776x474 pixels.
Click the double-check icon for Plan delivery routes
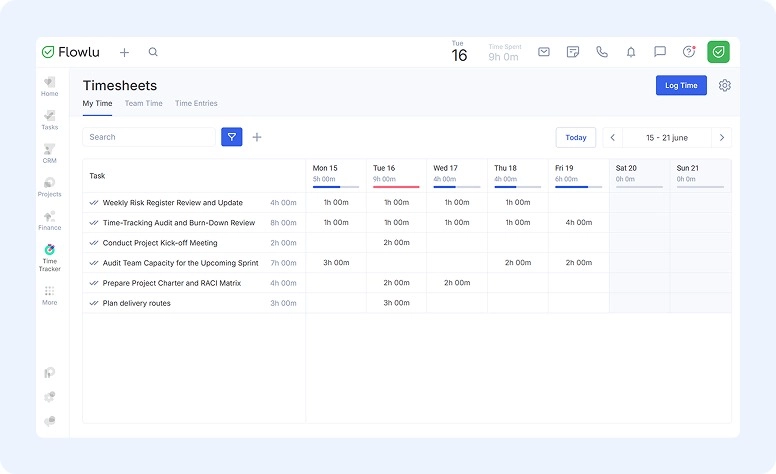coord(94,303)
